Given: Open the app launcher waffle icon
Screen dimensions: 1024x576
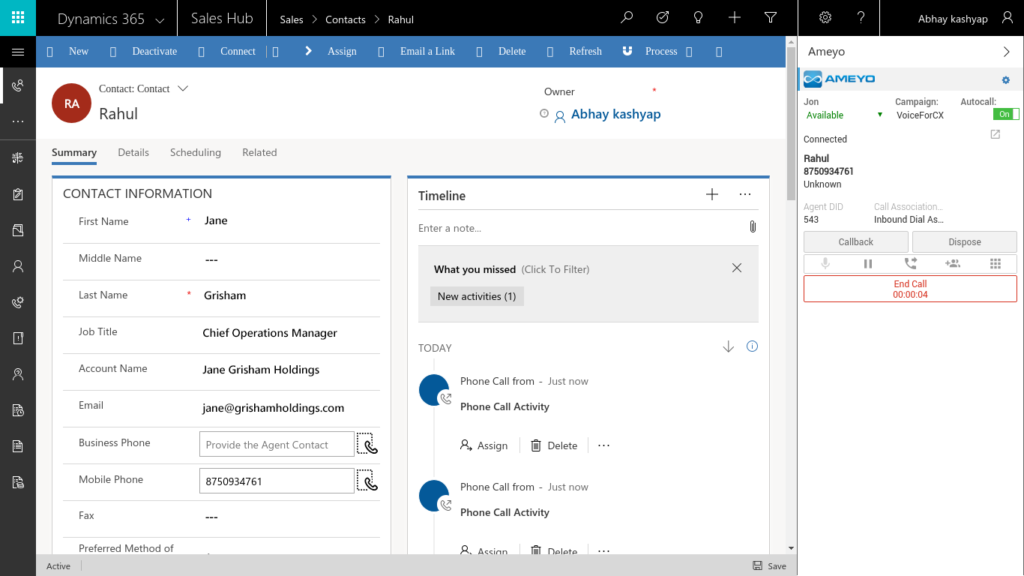Looking at the screenshot, I should [18, 18].
